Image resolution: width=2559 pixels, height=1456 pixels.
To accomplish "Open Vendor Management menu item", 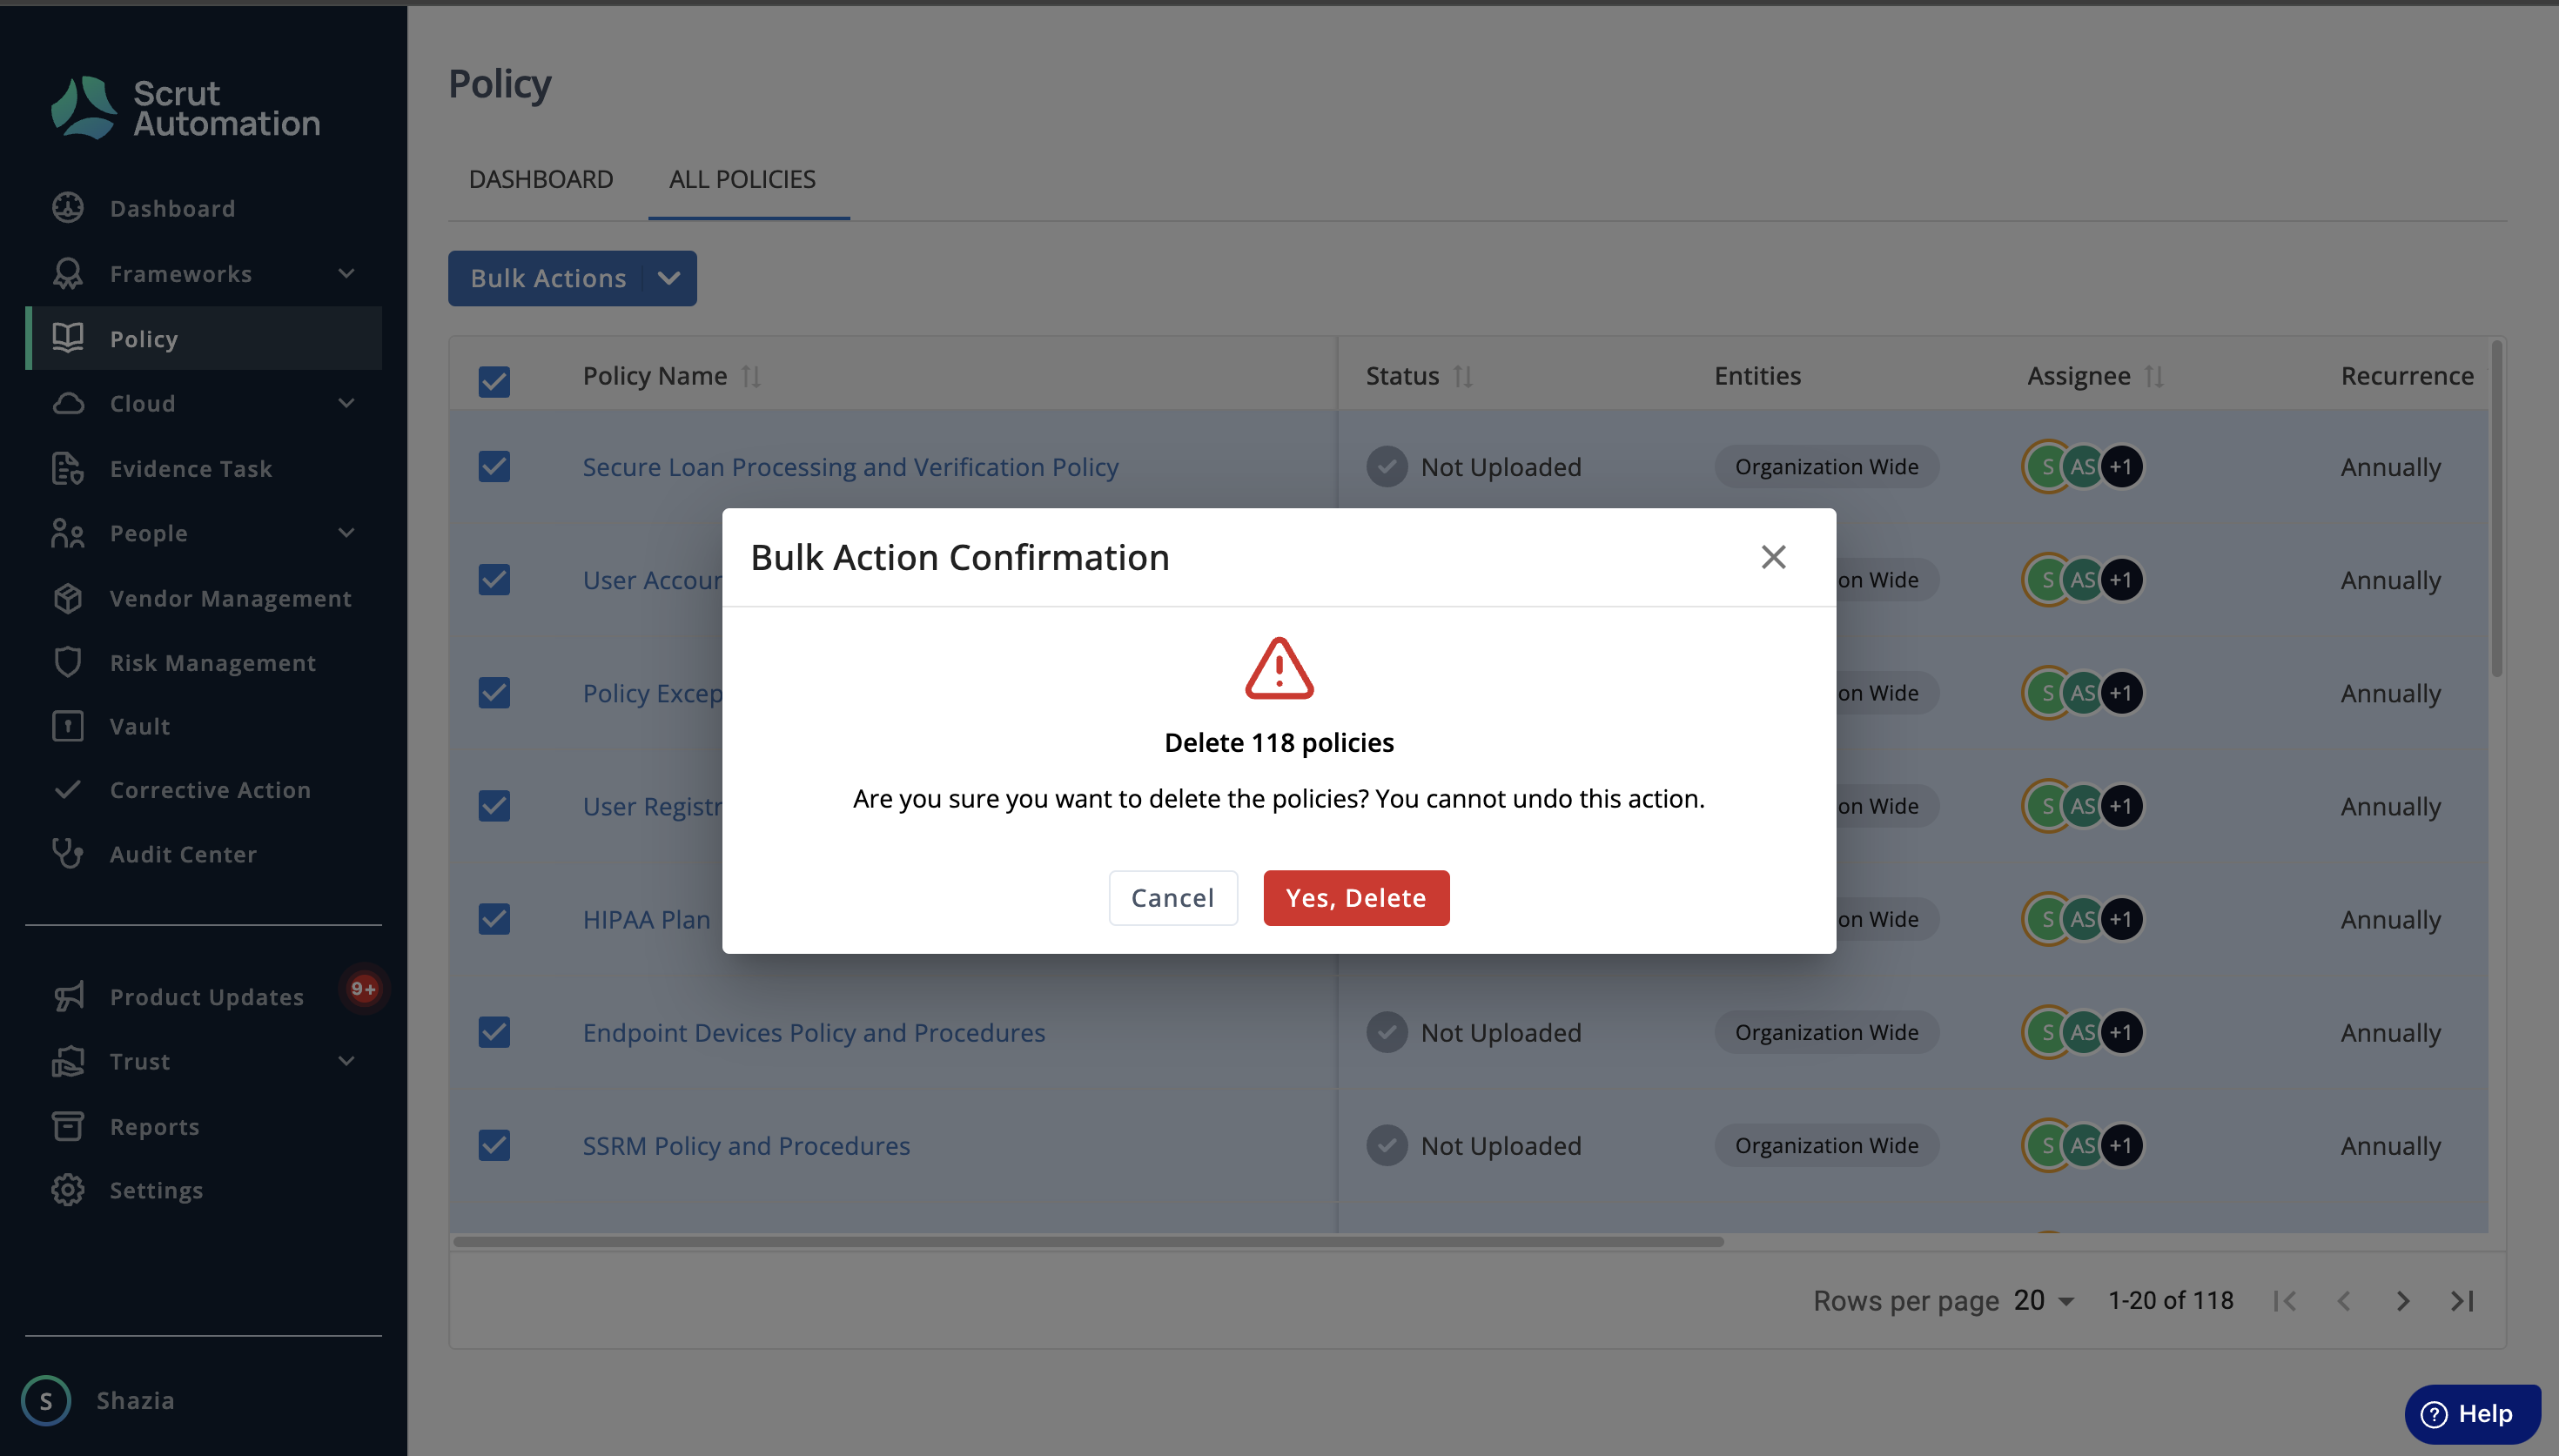I will [203, 598].
